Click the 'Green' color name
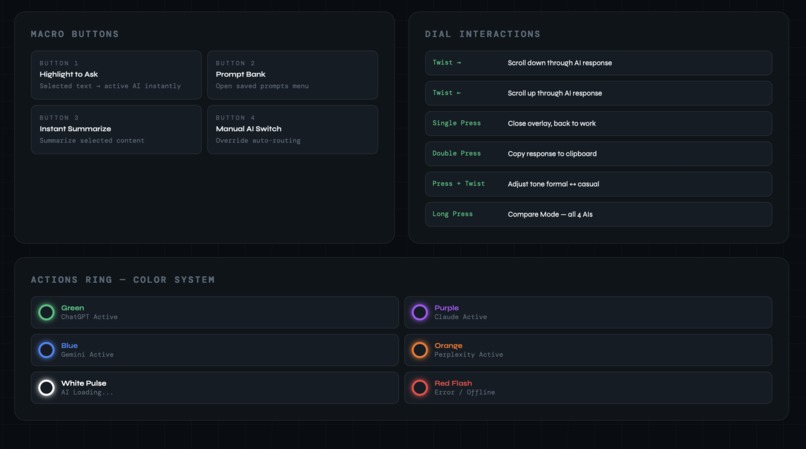The width and height of the screenshot is (806, 449). pyautogui.click(x=72, y=308)
